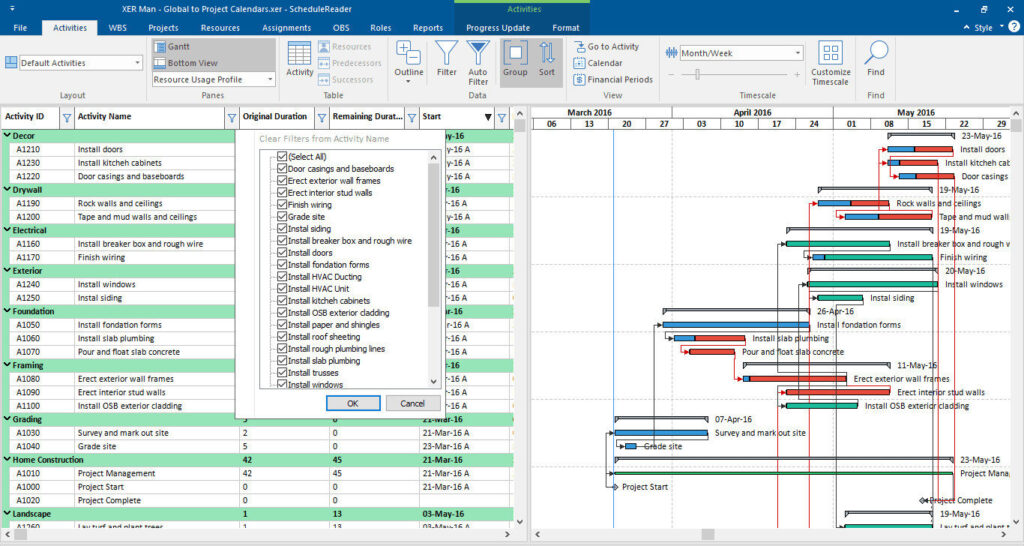Image resolution: width=1024 pixels, height=546 pixels.
Task: Click the Format ribbon tab
Action: (x=566, y=27)
